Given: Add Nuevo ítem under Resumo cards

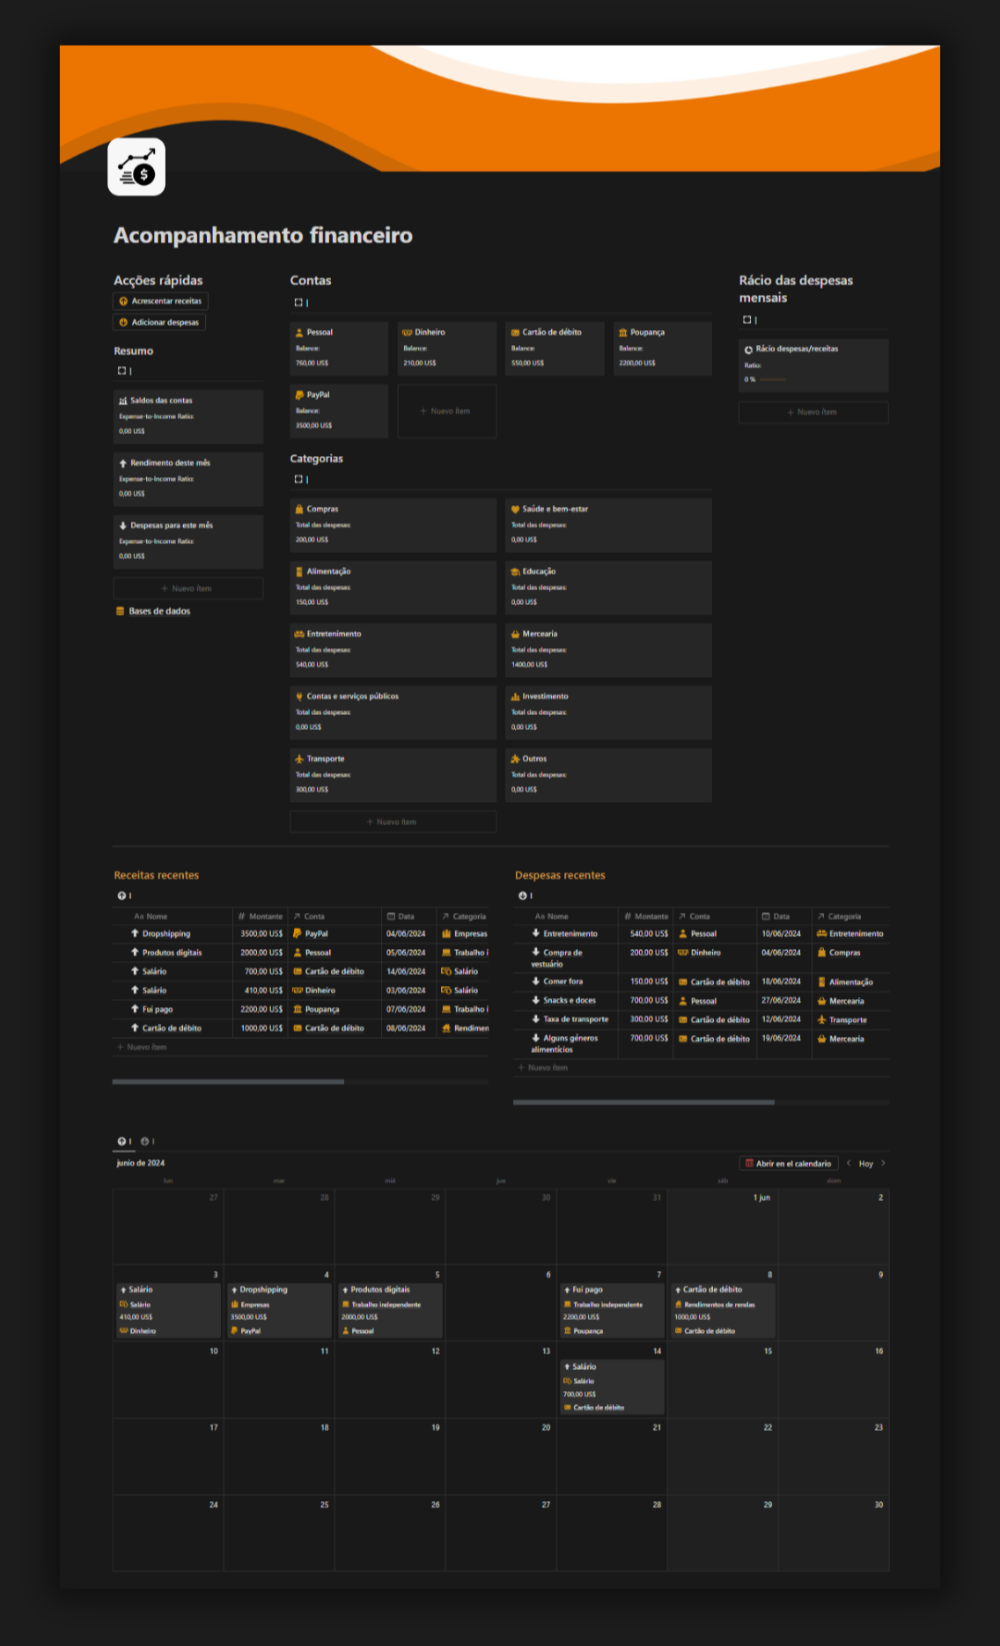Looking at the screenshot, I should 188,588.
